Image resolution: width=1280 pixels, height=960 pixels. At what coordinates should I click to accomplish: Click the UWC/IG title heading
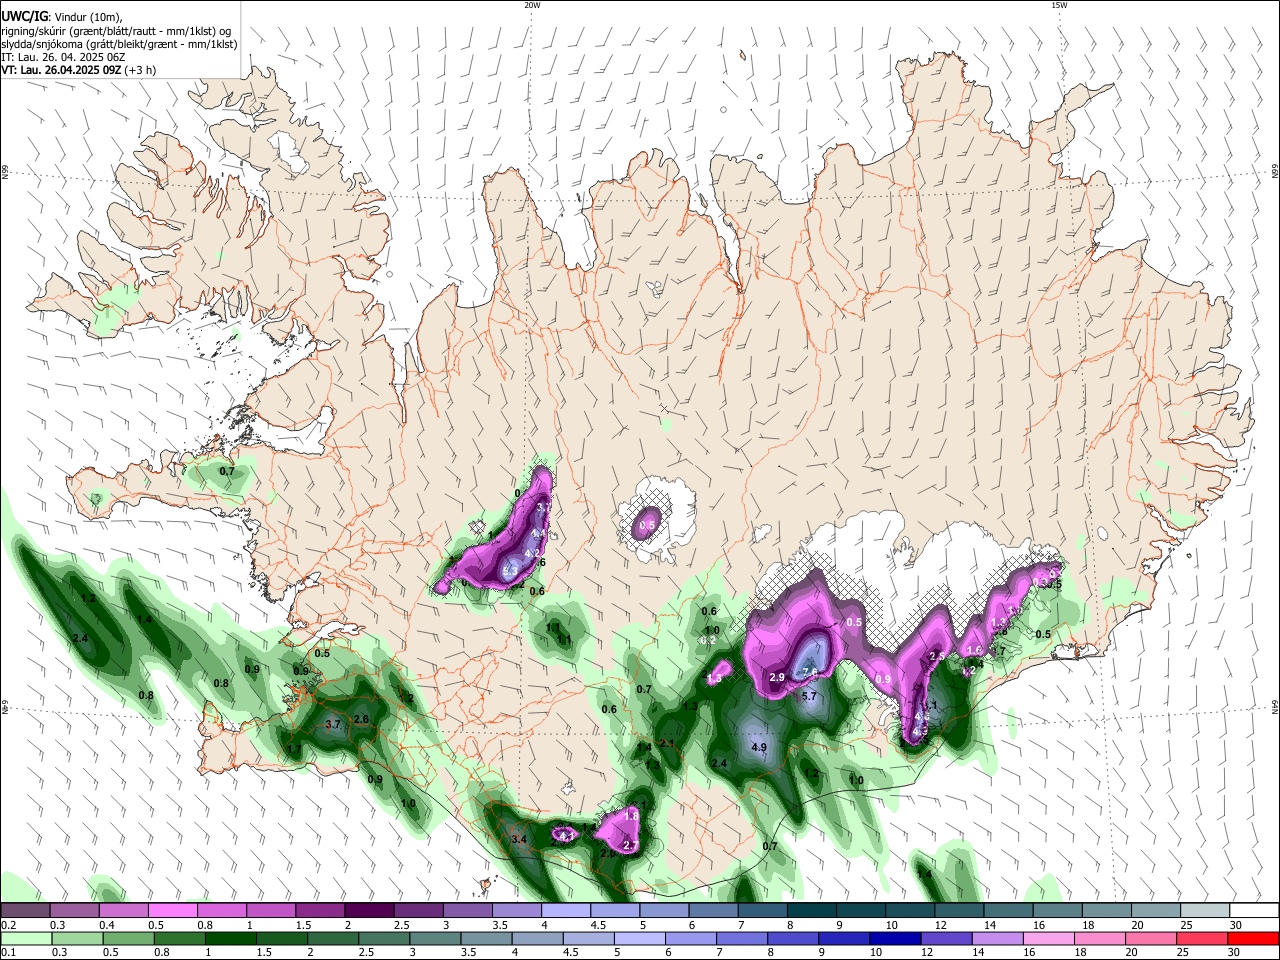coord(24,15)
